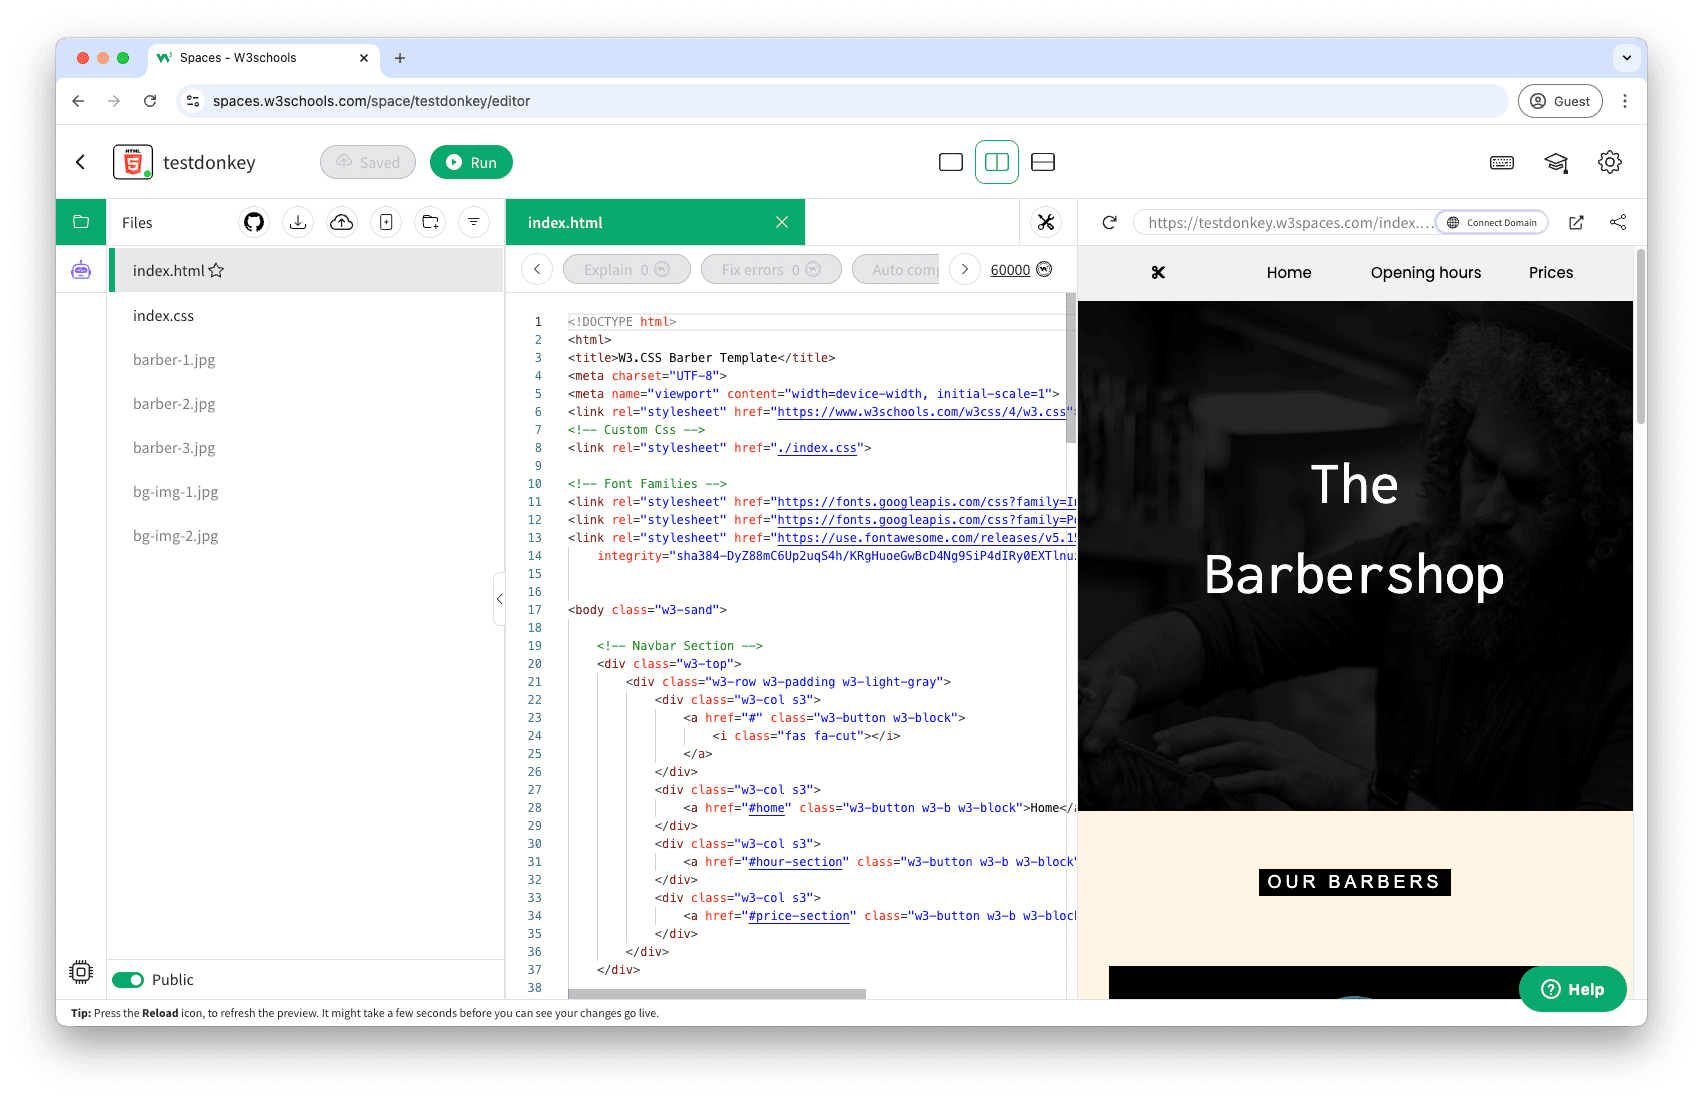Create a new folder via the folder-plus icon
The height and width of the screenshot is (1100, 1703).
430,222
